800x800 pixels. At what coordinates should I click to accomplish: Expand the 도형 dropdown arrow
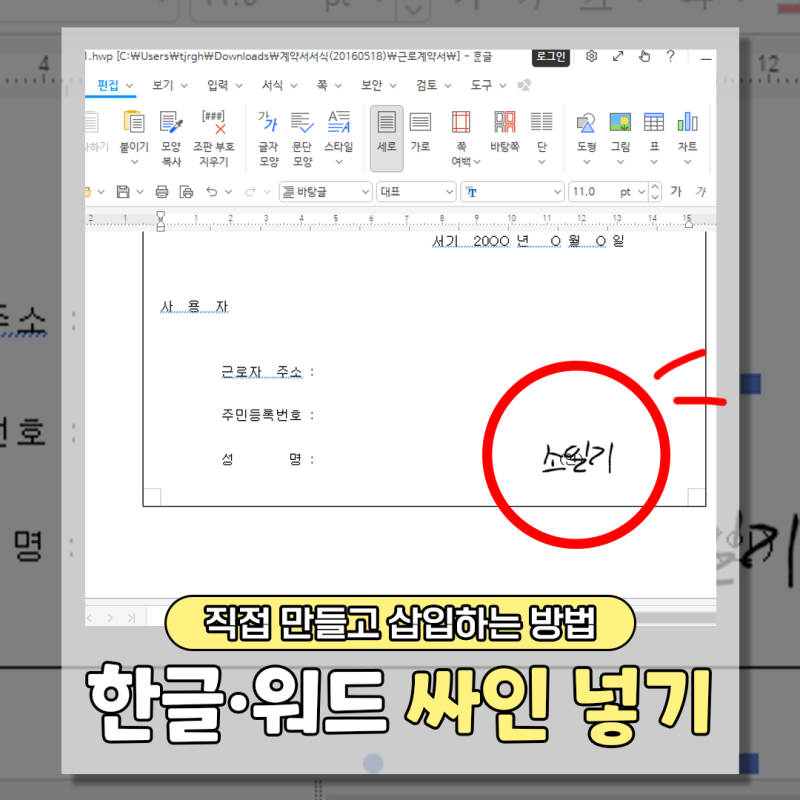coord(586,162)
